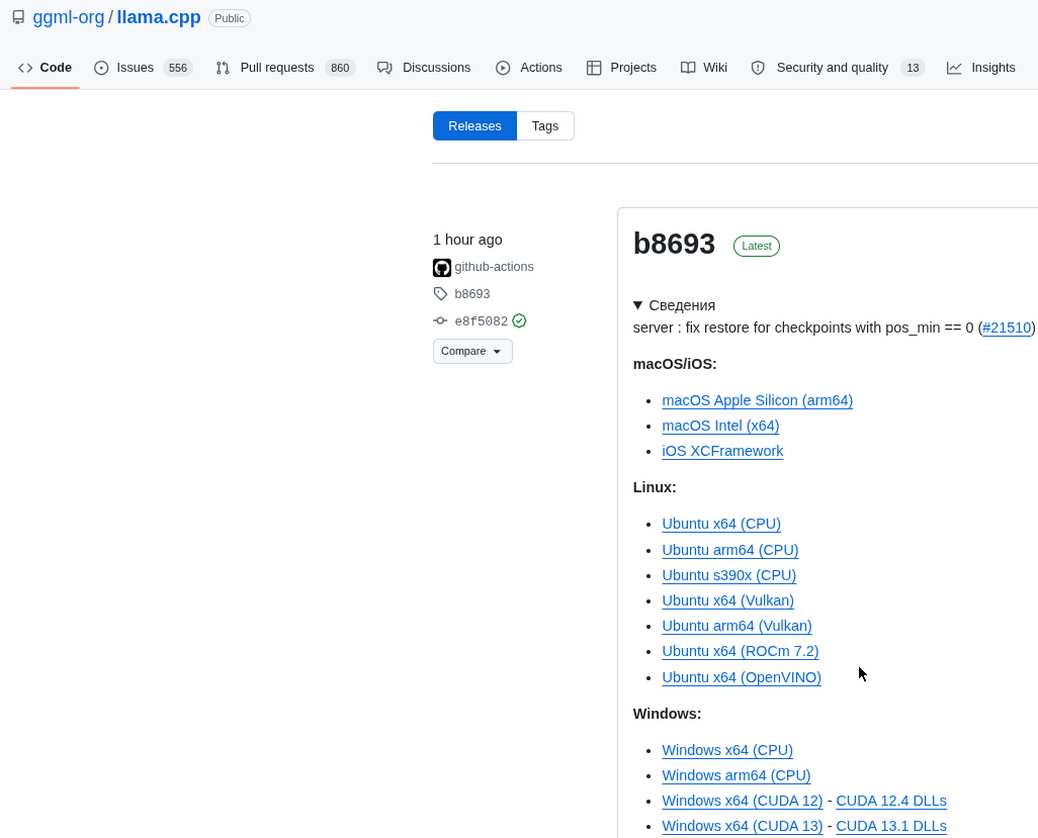This screenshot has height=838, width=1038.
Task: Switch to the Tags view
Action: click(545, 126)
